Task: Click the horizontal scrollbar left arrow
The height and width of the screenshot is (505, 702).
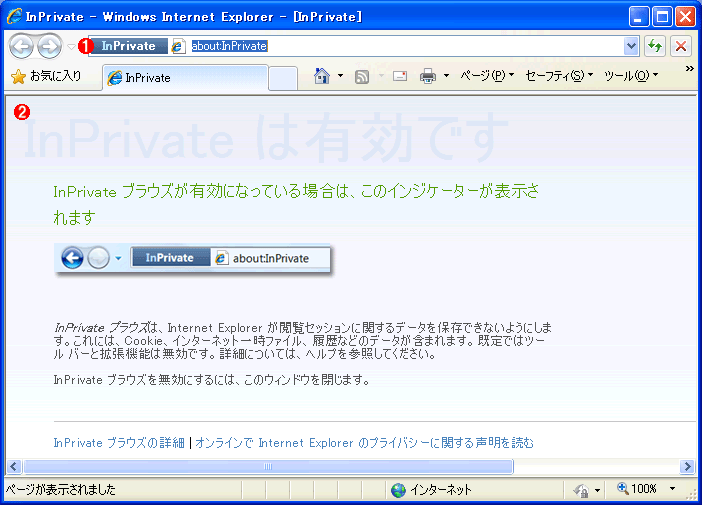Action: click(14, 466)
